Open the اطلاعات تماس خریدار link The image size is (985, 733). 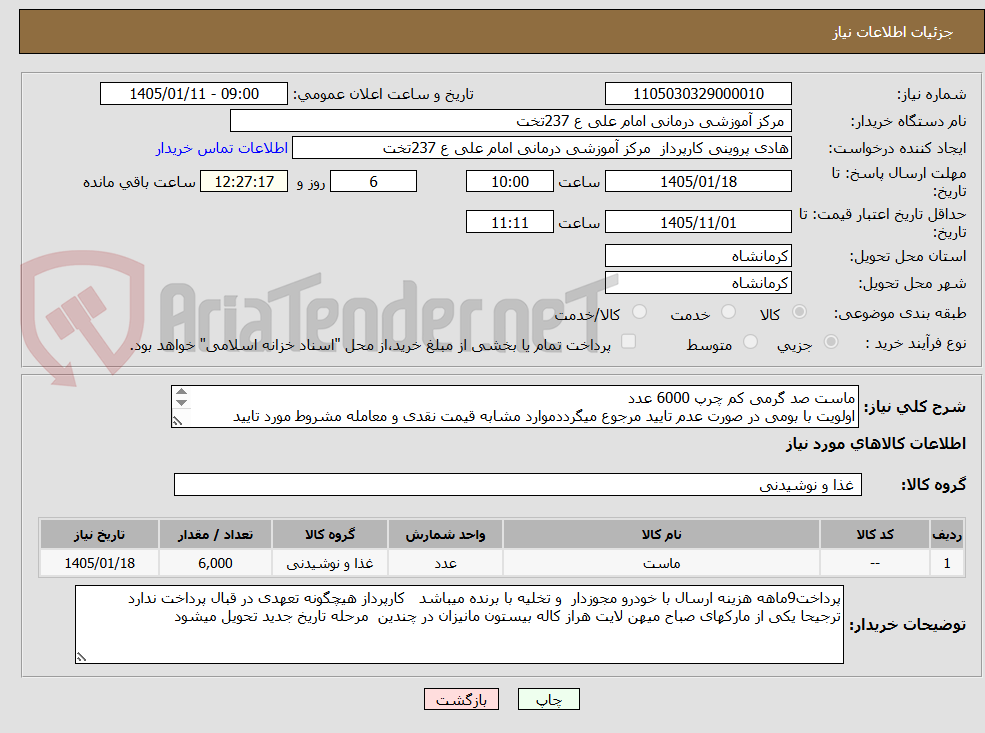(222, 148)
